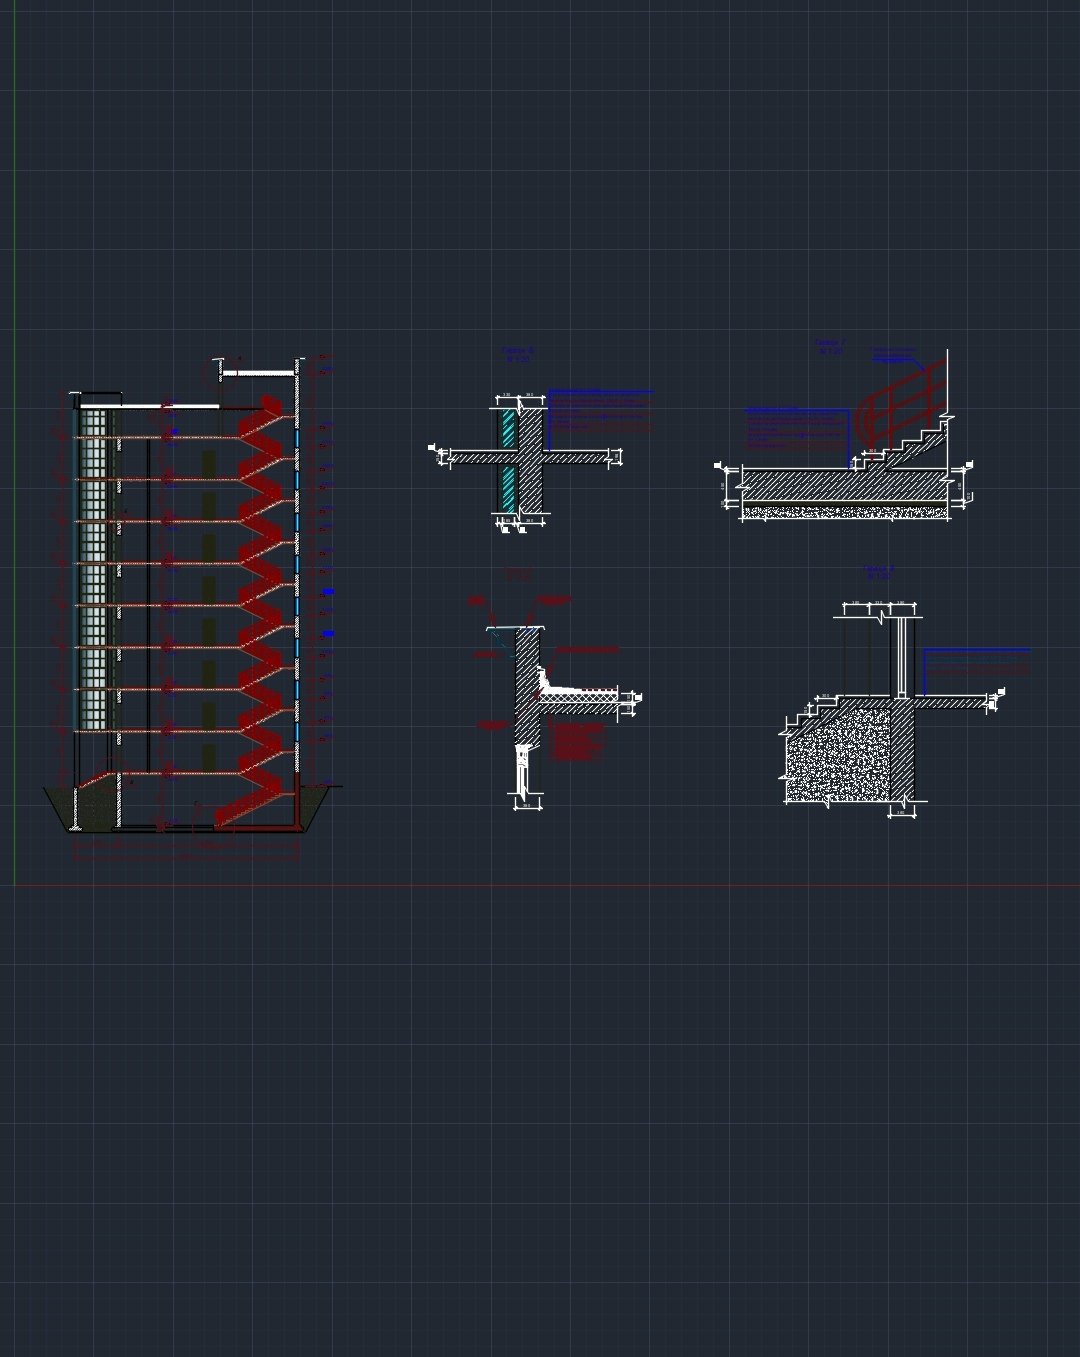The height and width of the screenshot is (1357, 1080).
Task: Select the blue title above the stair railing detail
Action: [830, 347]
